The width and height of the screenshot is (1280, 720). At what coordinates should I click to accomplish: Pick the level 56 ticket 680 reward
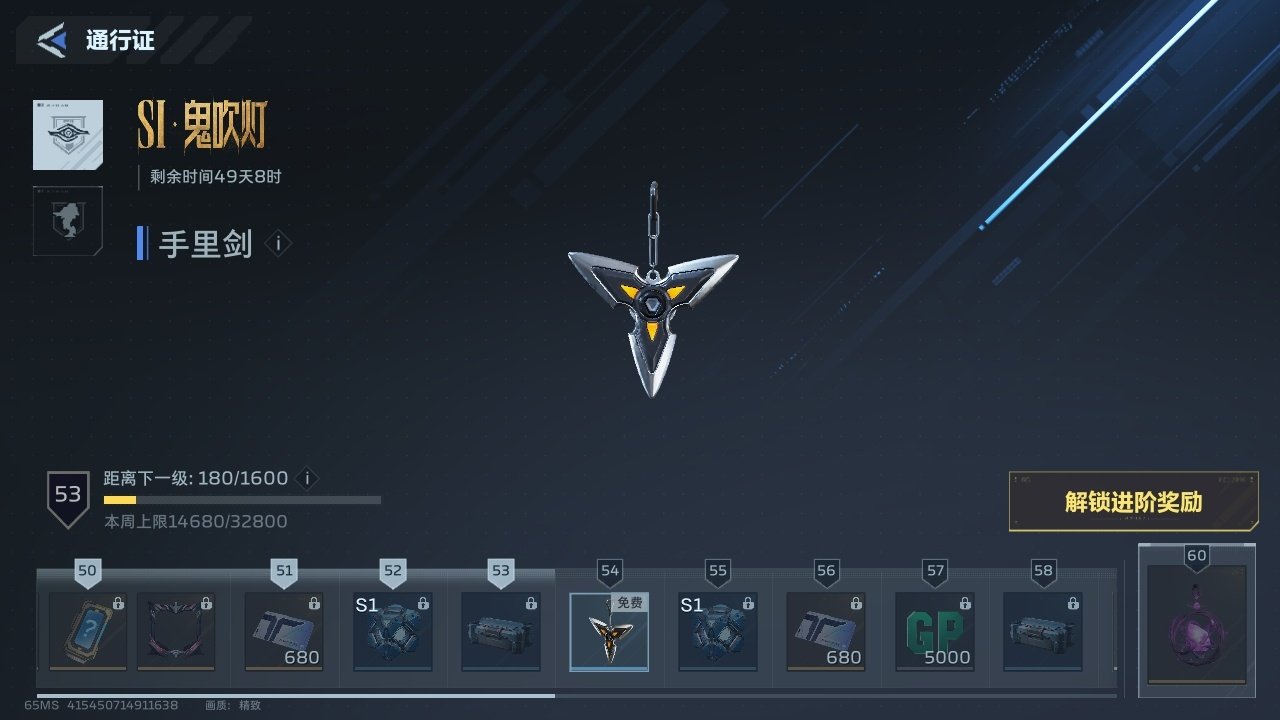pyautogui.click(x=826, y=631)
